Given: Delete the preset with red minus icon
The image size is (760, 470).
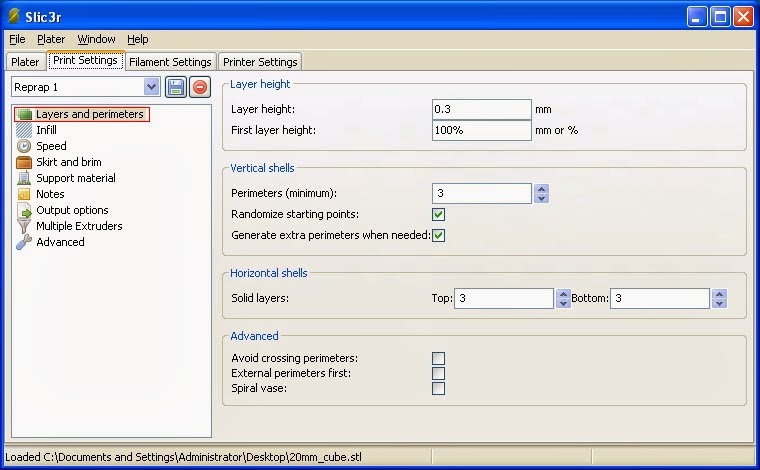Looking at the screenshot, I should (x=200, y=87).
